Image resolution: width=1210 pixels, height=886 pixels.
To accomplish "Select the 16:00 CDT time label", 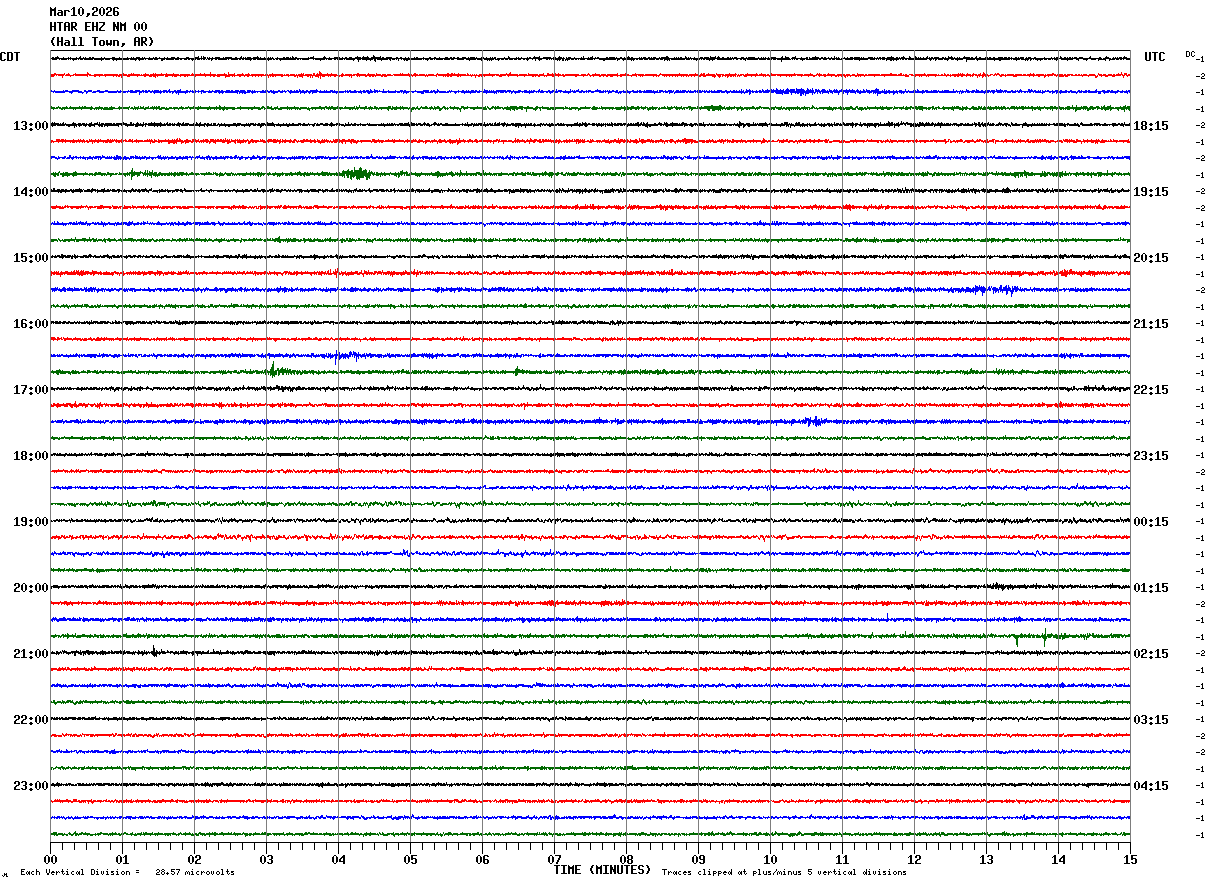I will 31,324.
